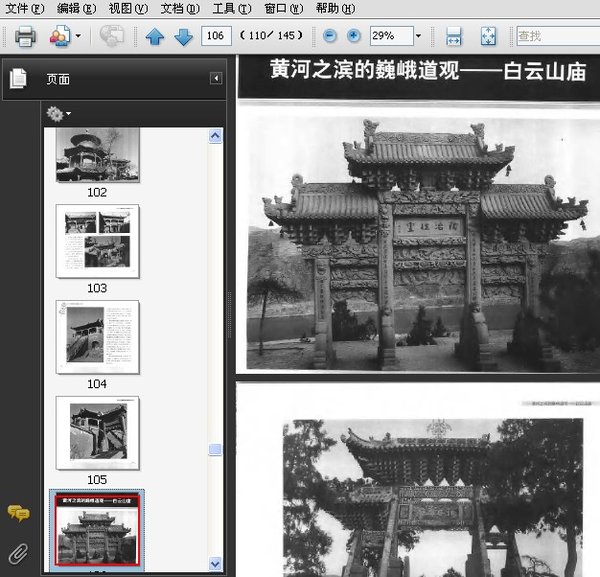This screenshot has height=577, width=600.
Task: Click the zoom out minus button
Action: click(330, 36)
